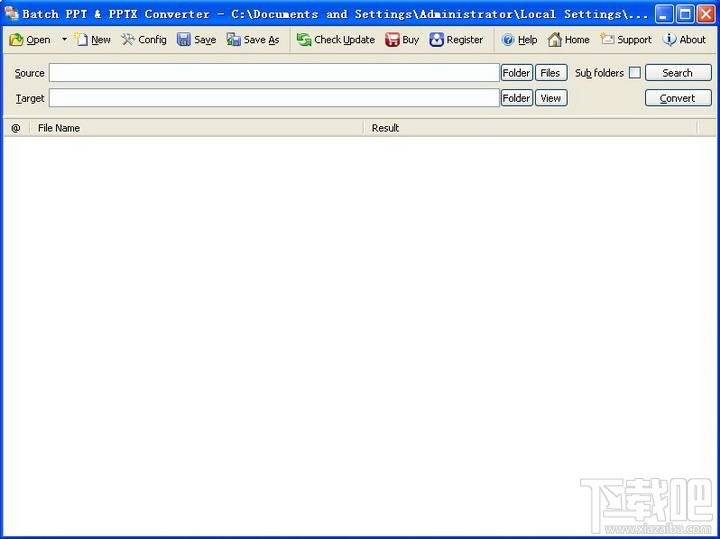This screenshot has width=720, height=539.
Task: Click the Save disk icon
Action: click(x=184, y=40)
